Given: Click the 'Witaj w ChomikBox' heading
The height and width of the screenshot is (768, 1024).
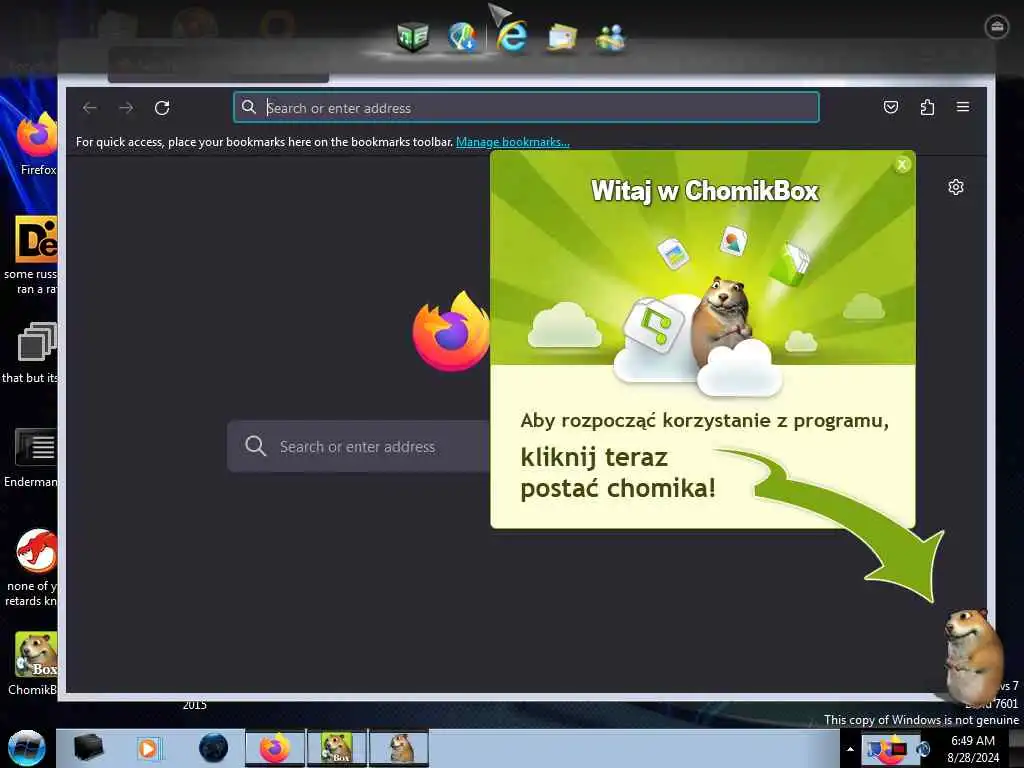Looking at the screenshot, I should pyautogui.click(x=705, y=191).
